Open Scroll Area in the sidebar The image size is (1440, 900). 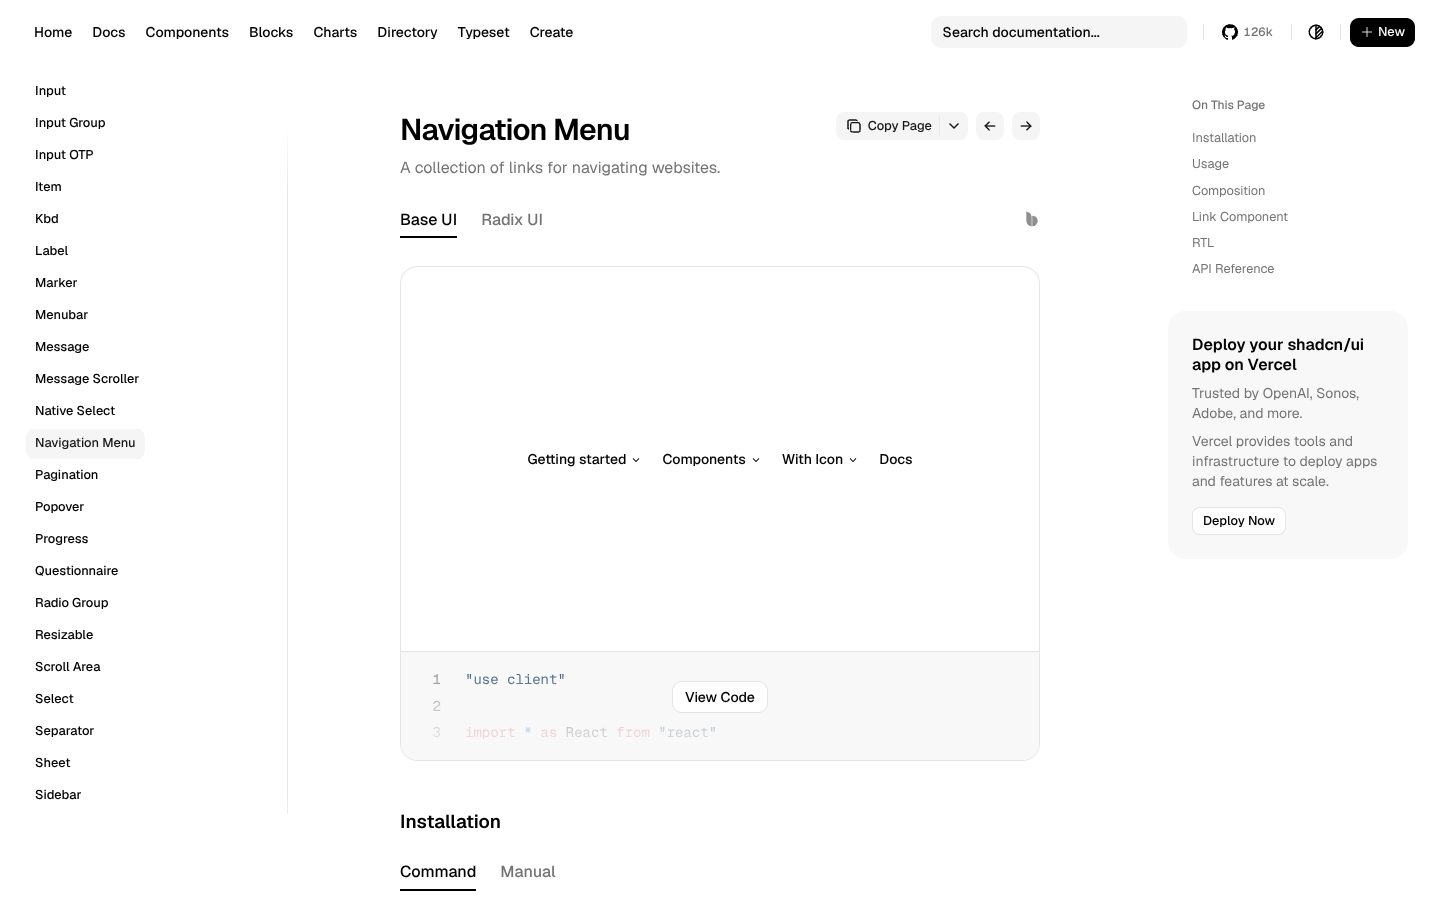click(x=67, y=667)
